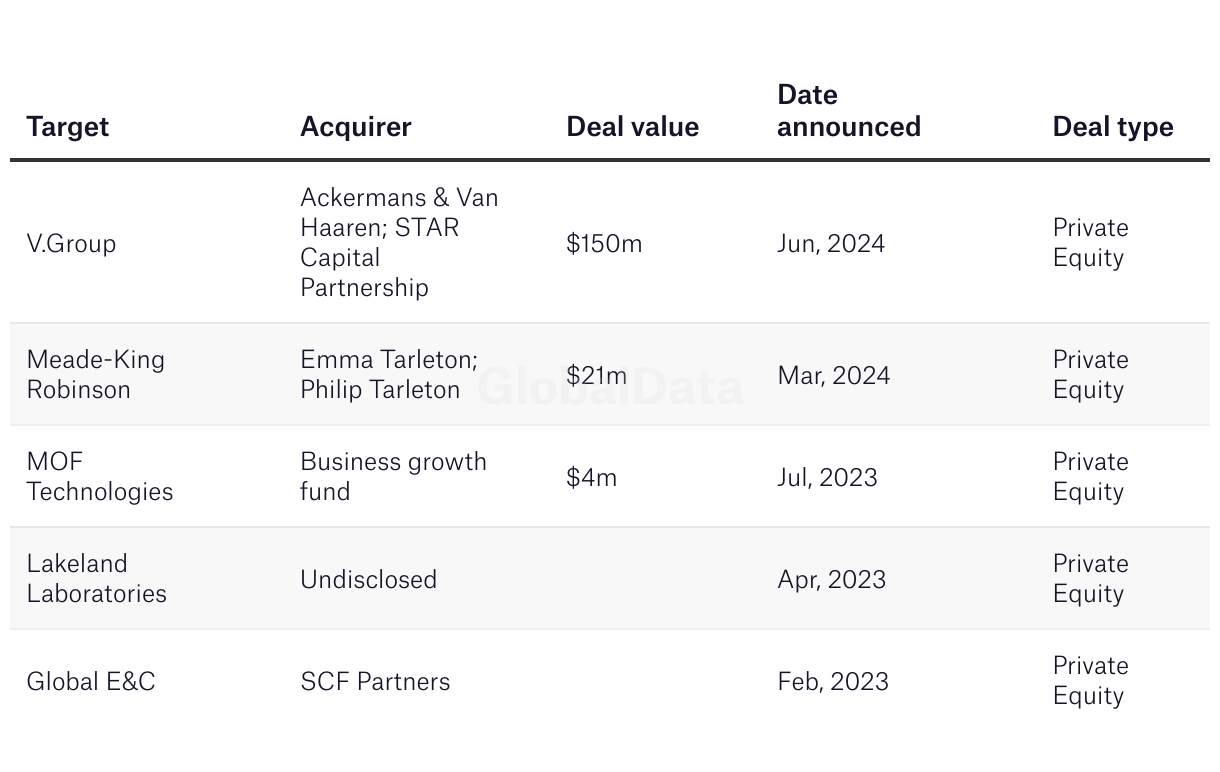
Task: Click the $150m deal value
Action: (x=604, y=243)
